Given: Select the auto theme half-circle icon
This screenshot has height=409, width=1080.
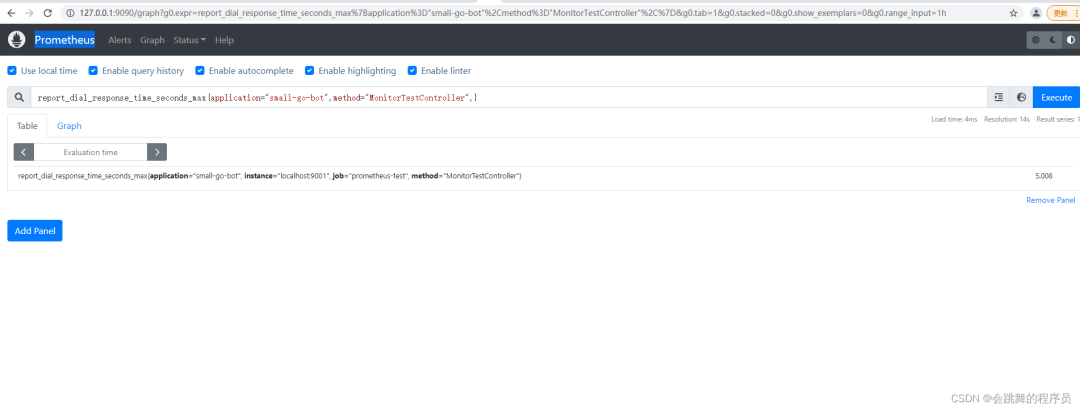Looking at the screenshot, I should (1070, 40).
